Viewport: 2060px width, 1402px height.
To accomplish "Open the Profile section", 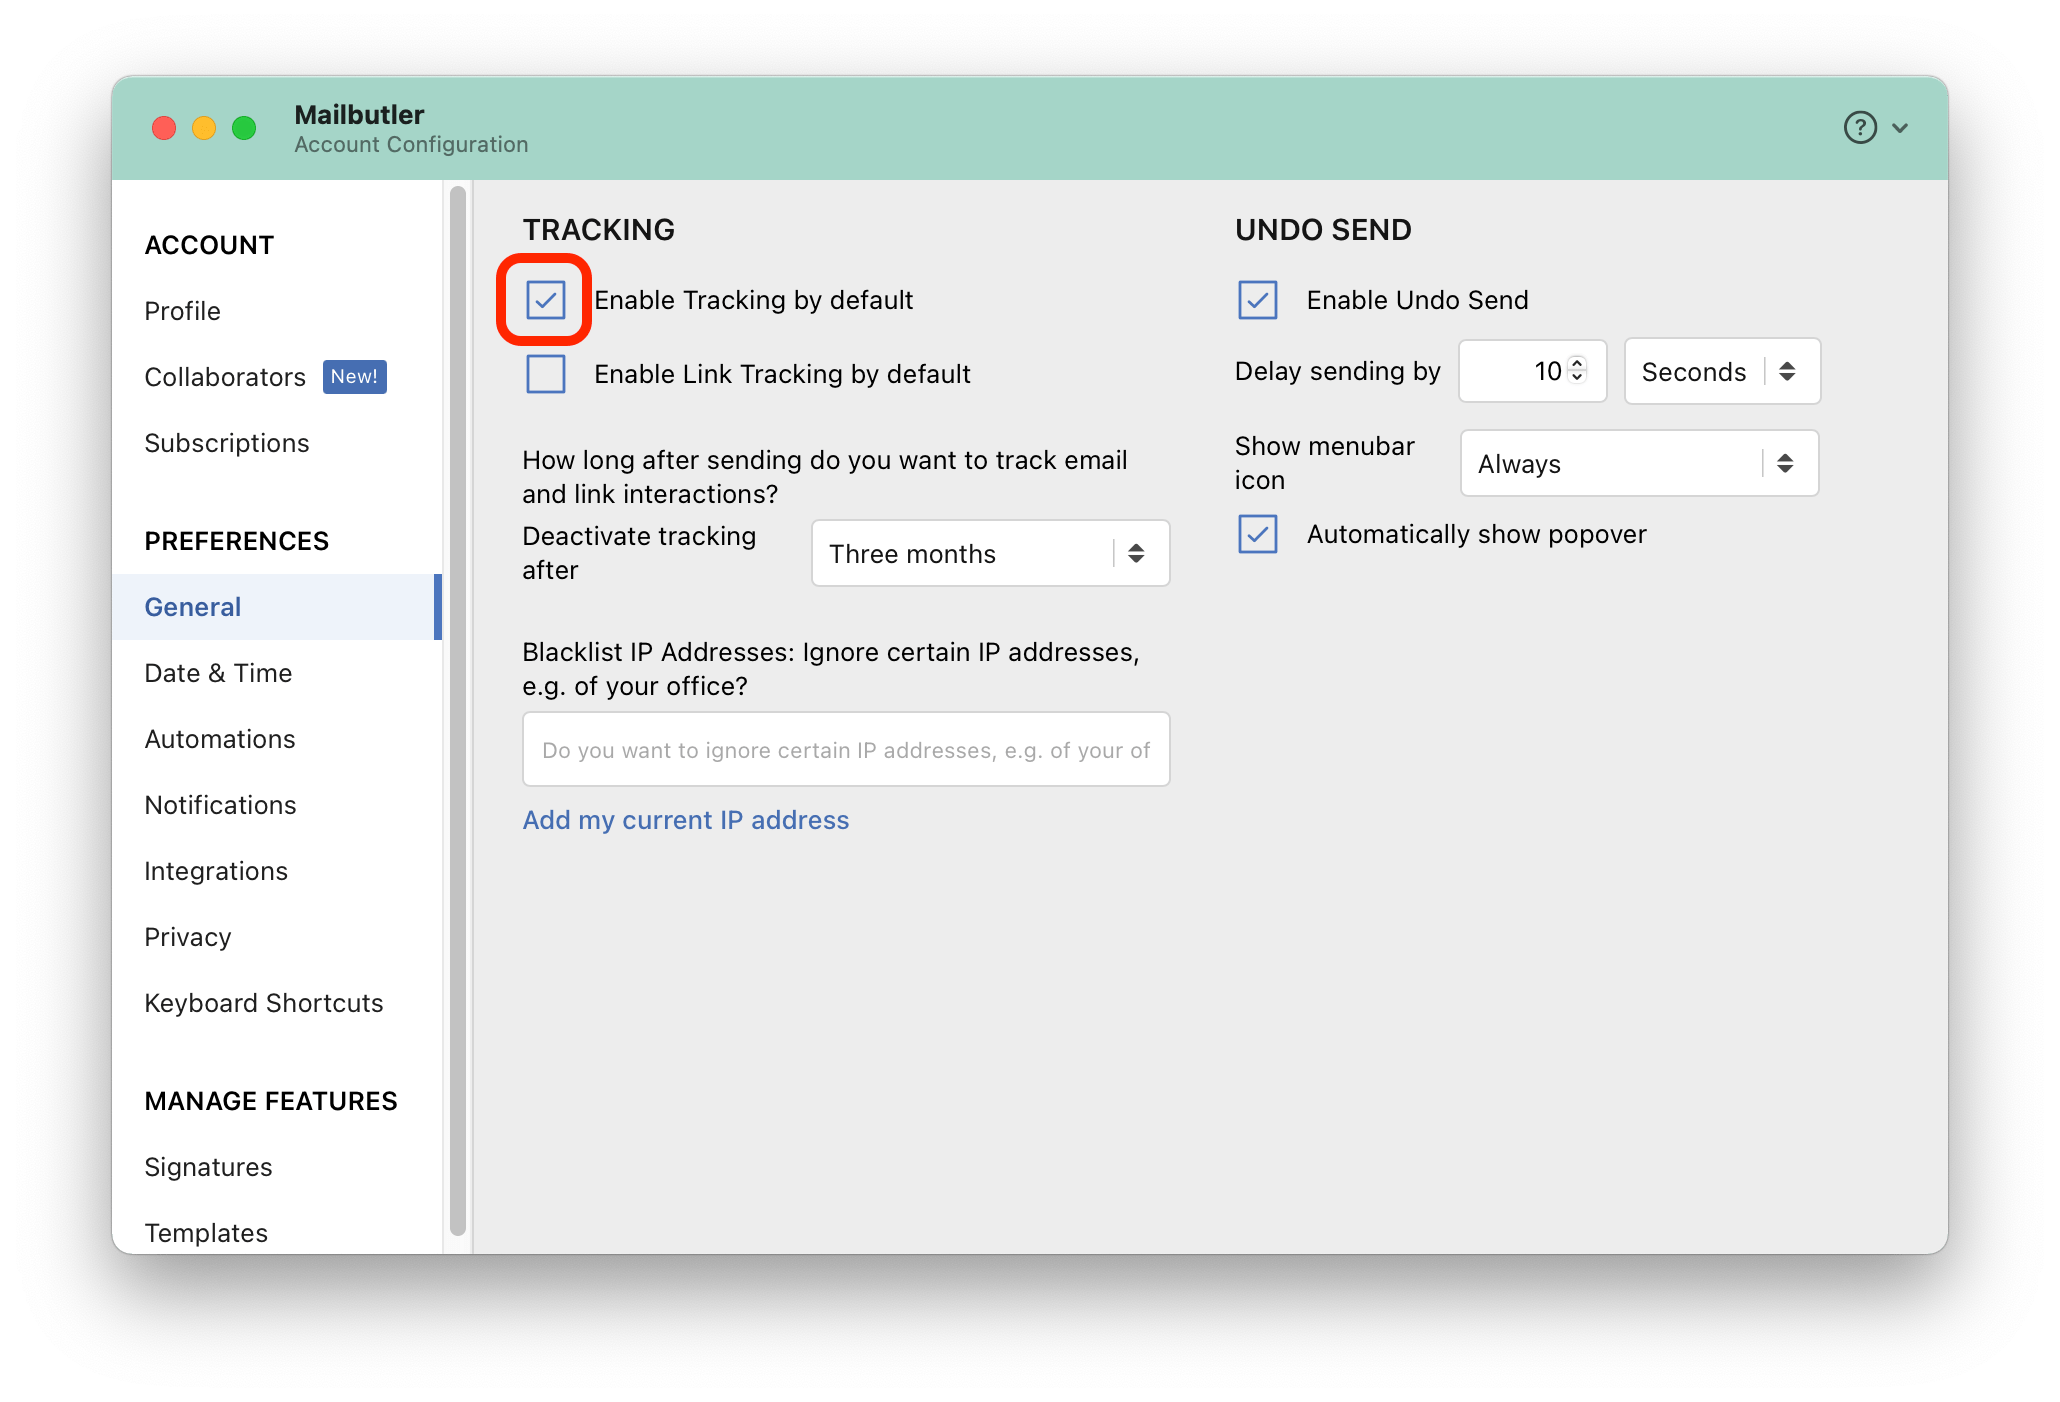I will pyautogui.click(x=182, y=311).
